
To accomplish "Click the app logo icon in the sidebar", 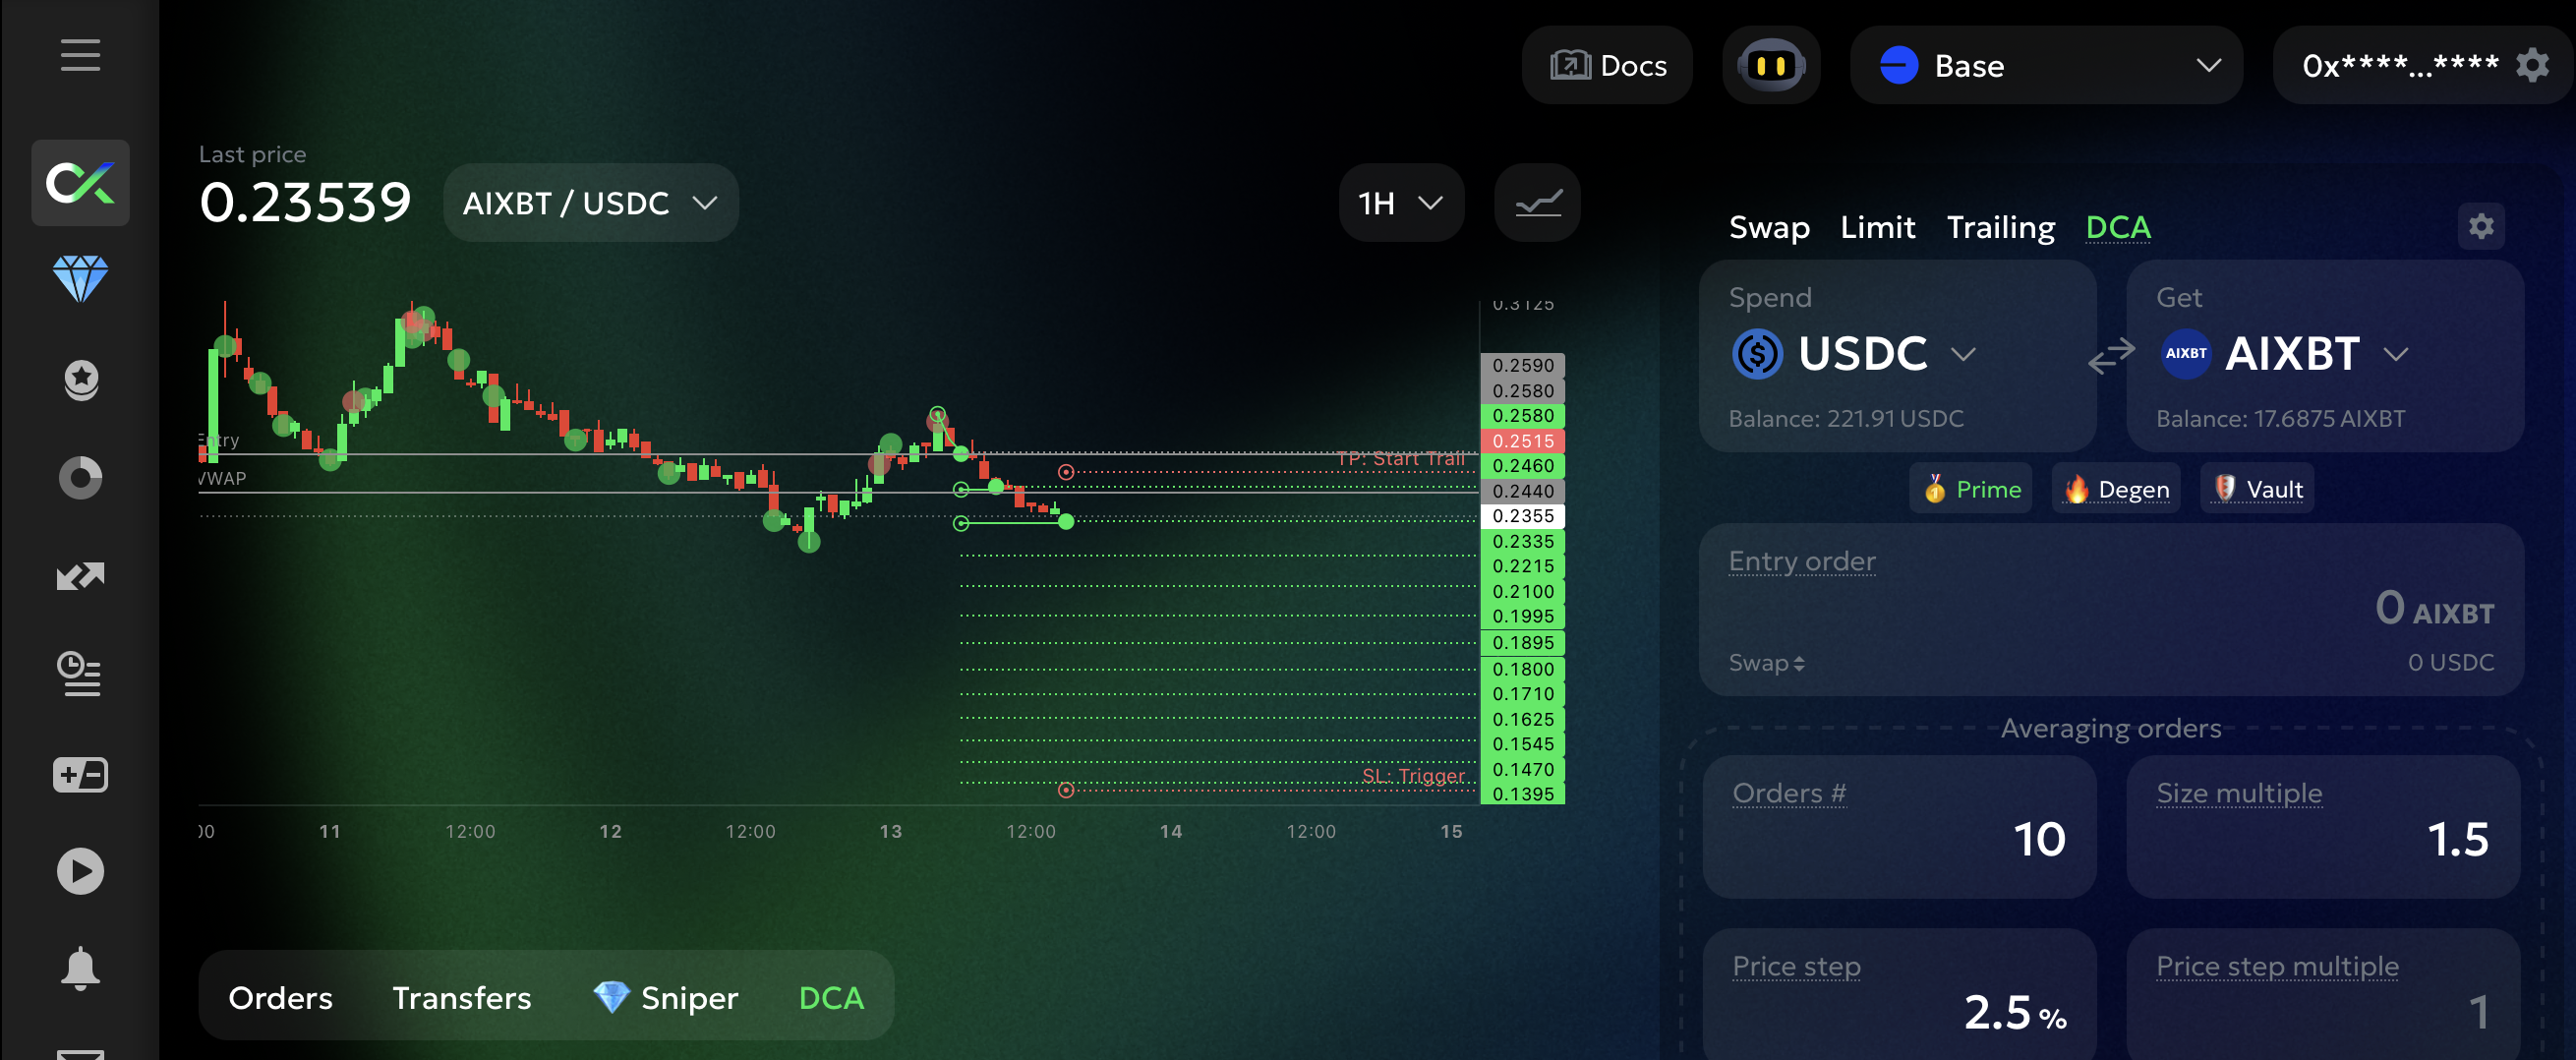I will (80, 183).
